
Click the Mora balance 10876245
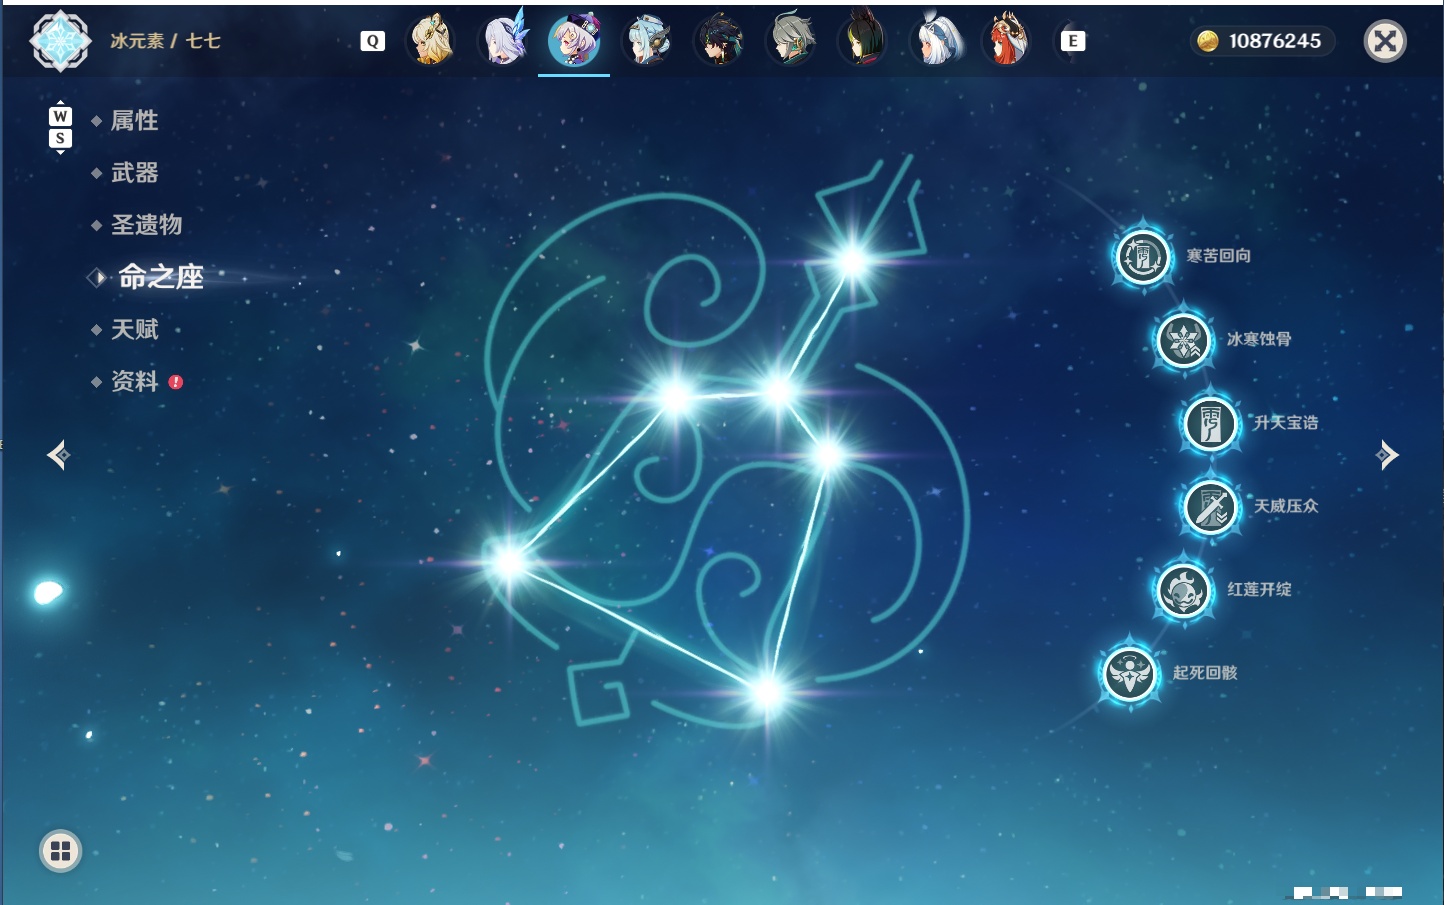(x=1275, y=41)
